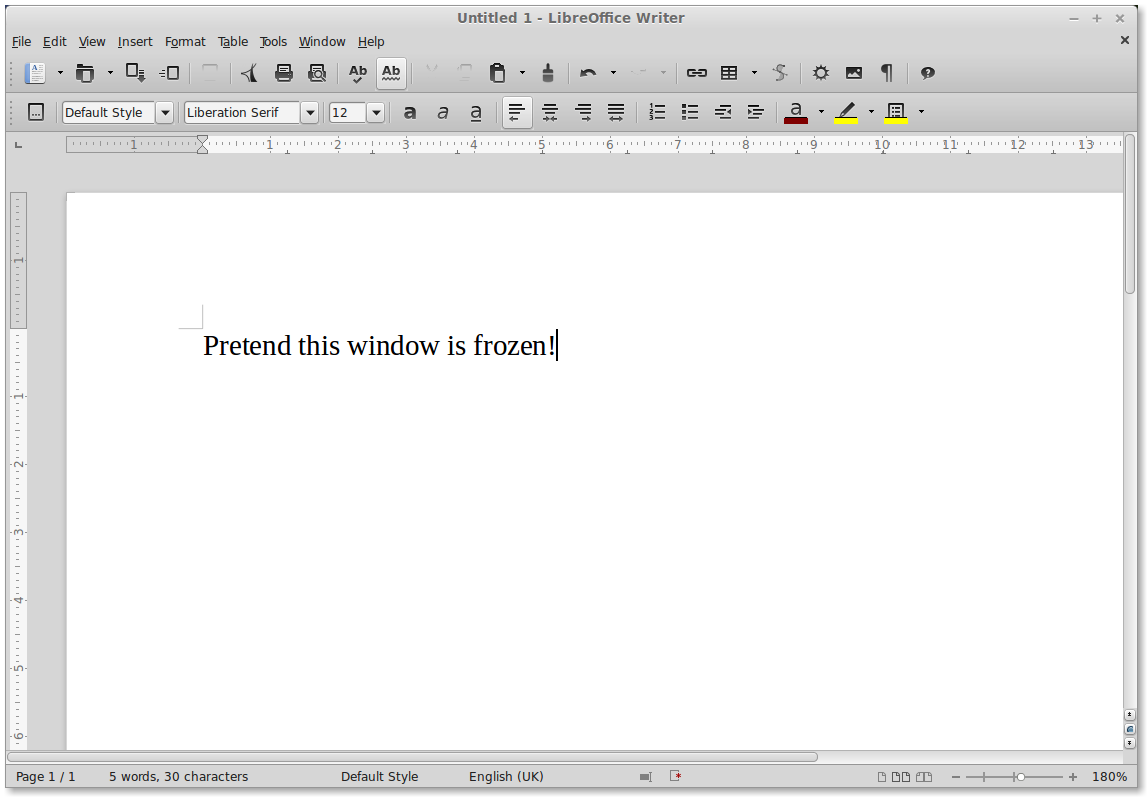This screenshot has height=797, width=1147.
Task: Export document as PDF icon
Action: click(250, 73)
